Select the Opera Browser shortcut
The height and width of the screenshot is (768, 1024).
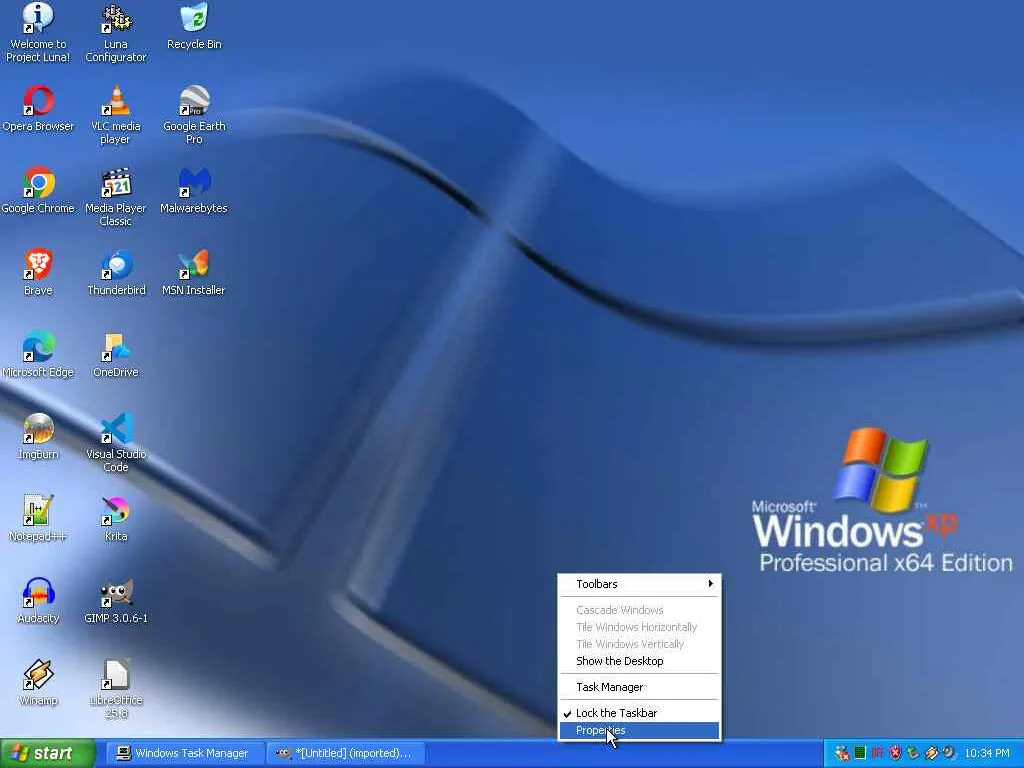pos(38,110)
